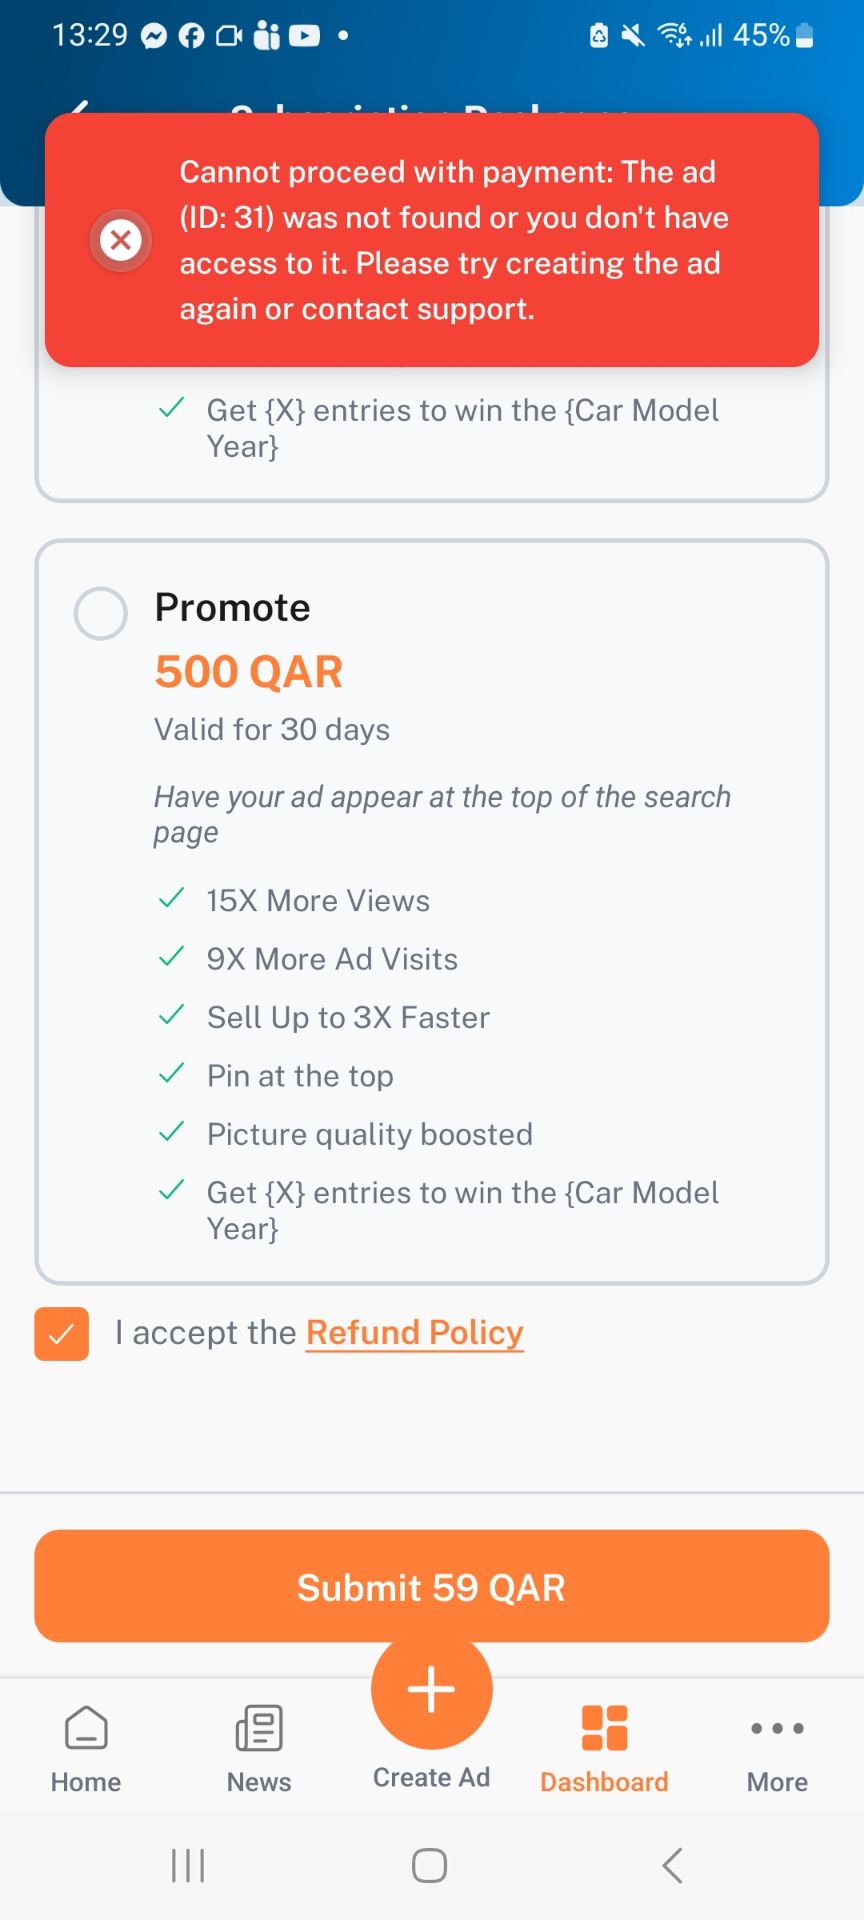Tap the YouTube notification icon in status bar
Screen dimensions: 864x1920
click(304, 36)
